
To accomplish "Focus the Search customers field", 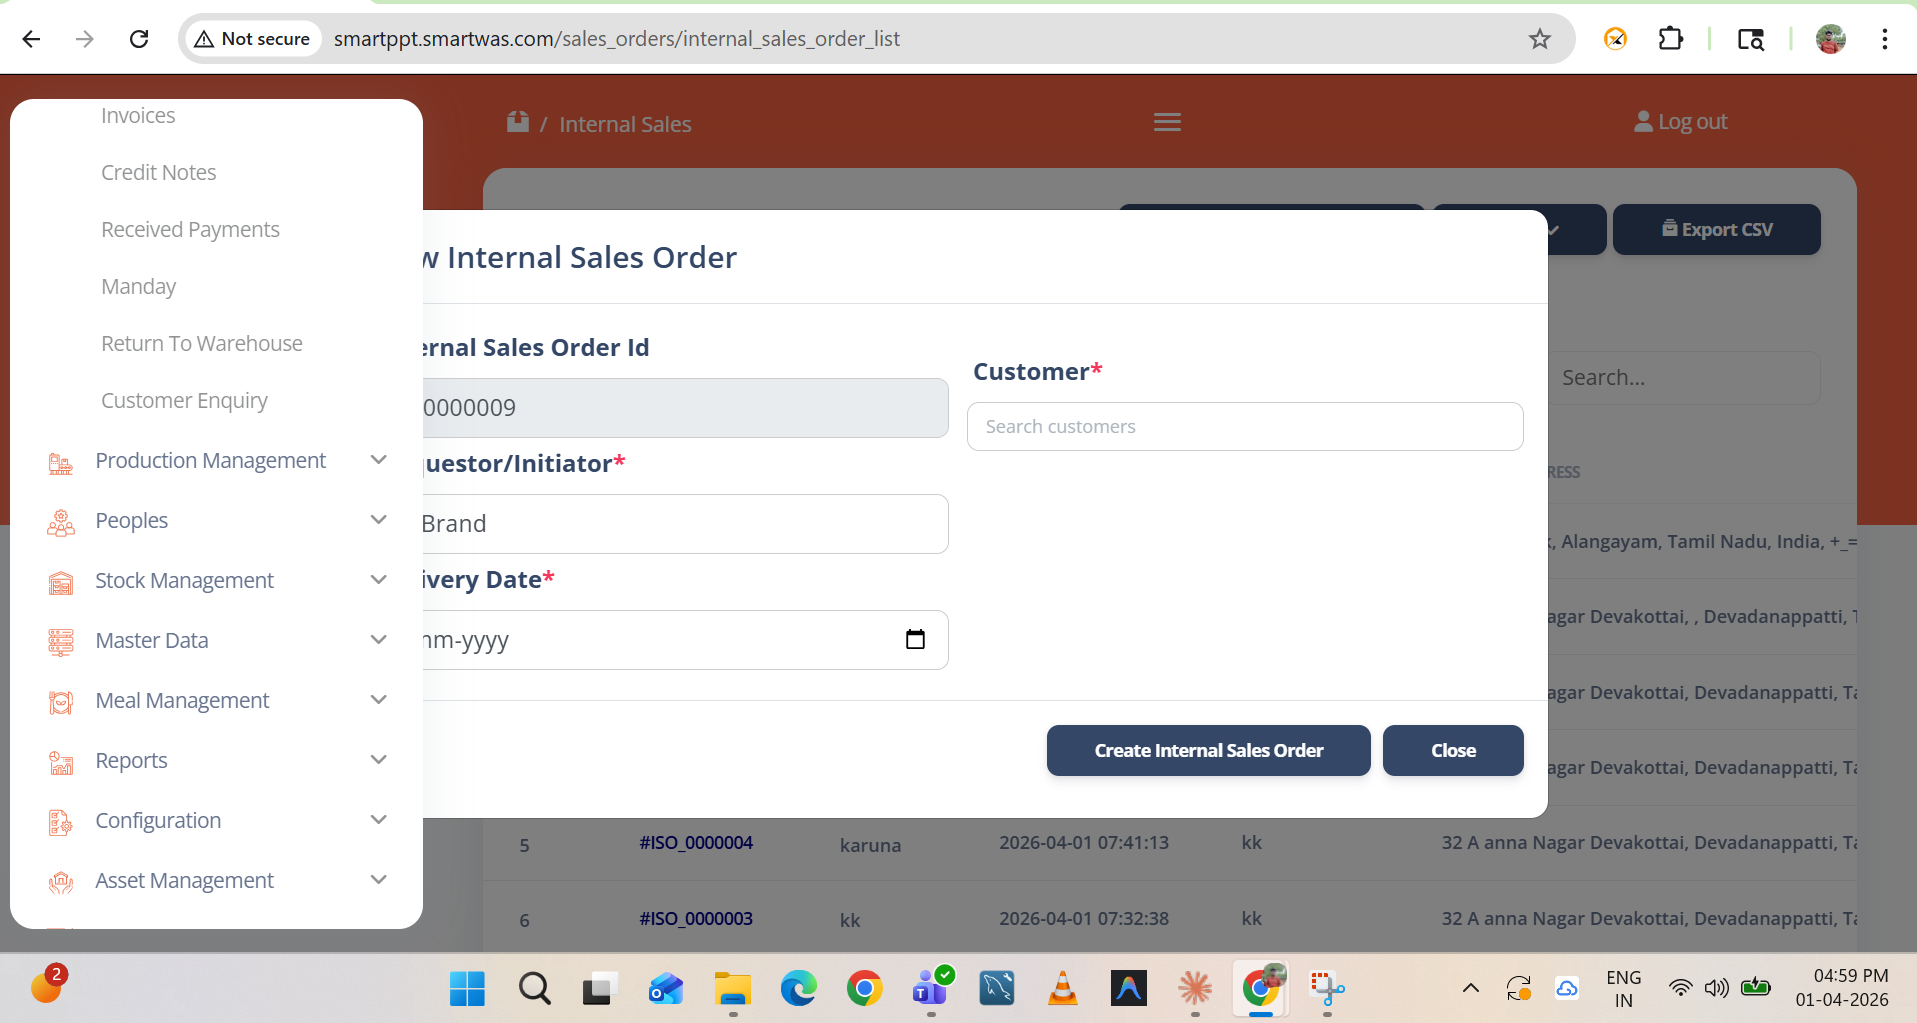I will (1245, 427).
